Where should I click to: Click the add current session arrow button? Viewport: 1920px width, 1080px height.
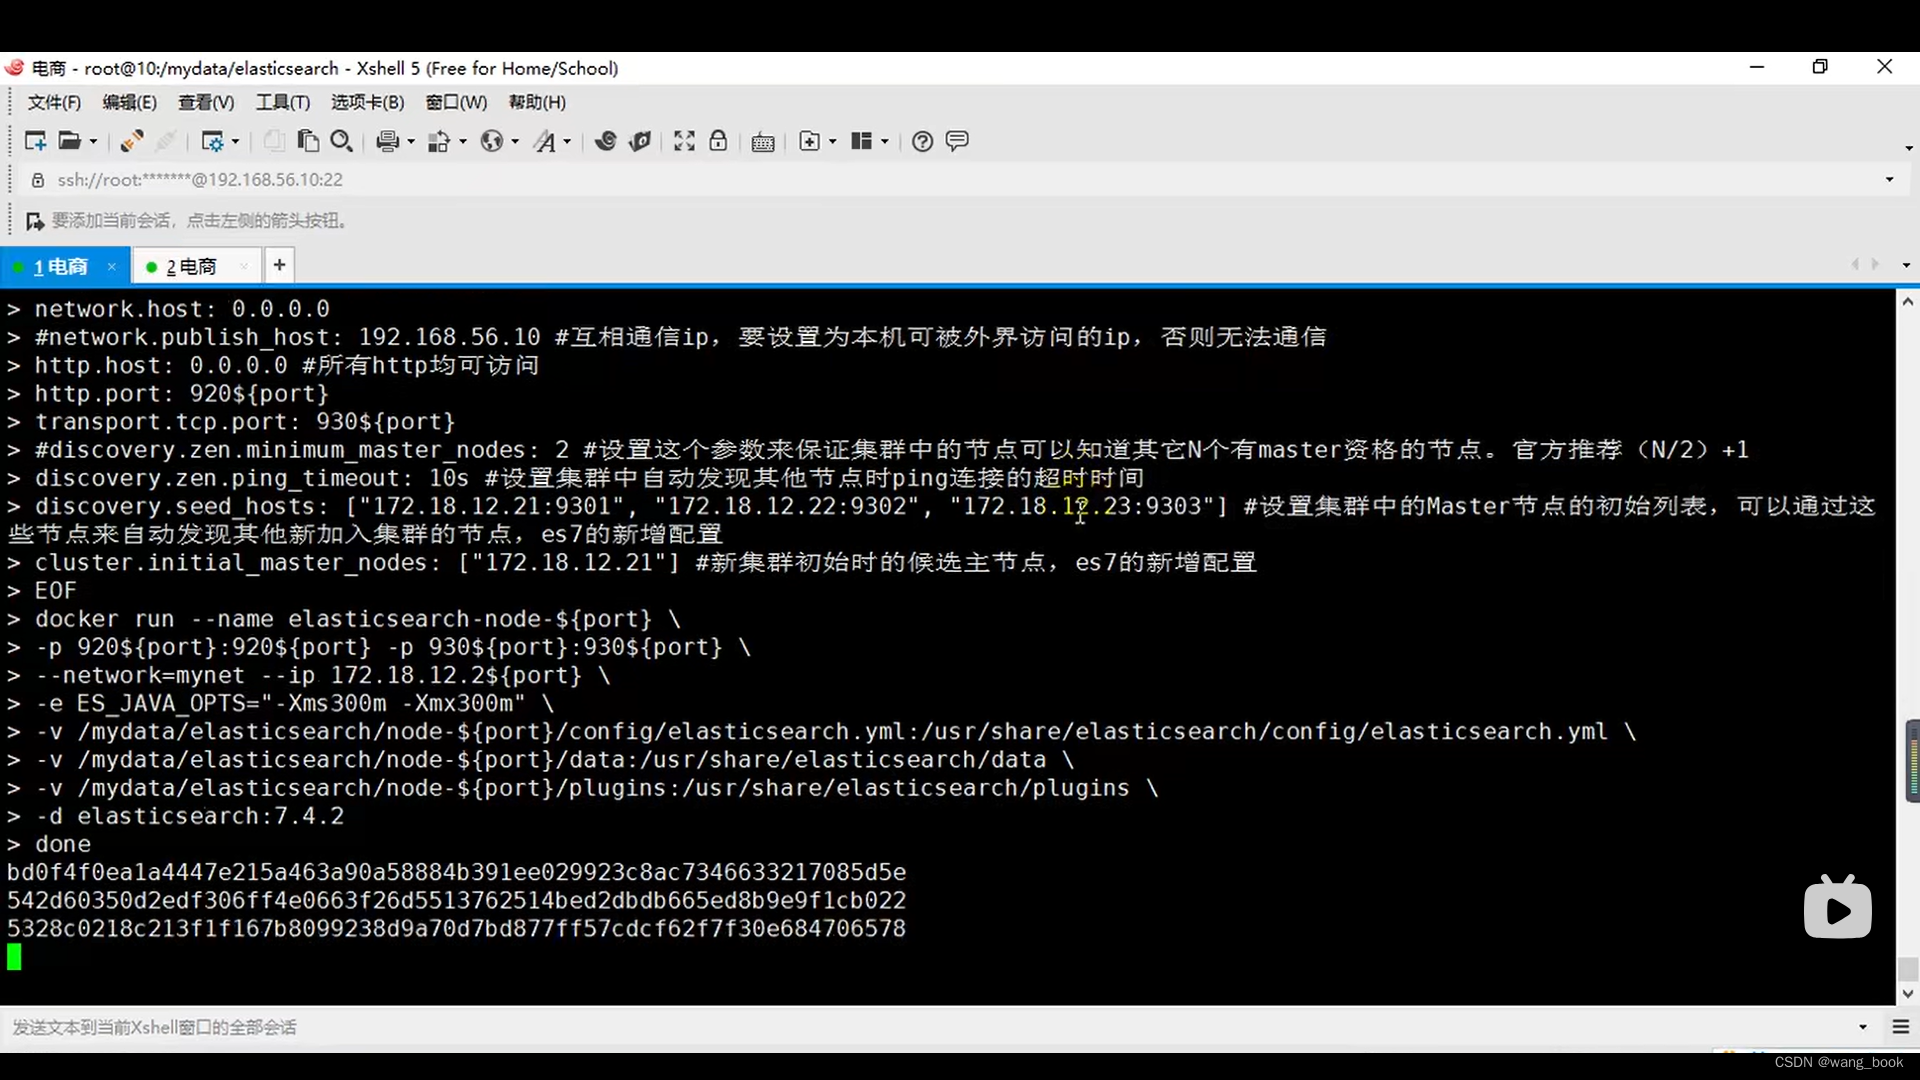point(35,221)
